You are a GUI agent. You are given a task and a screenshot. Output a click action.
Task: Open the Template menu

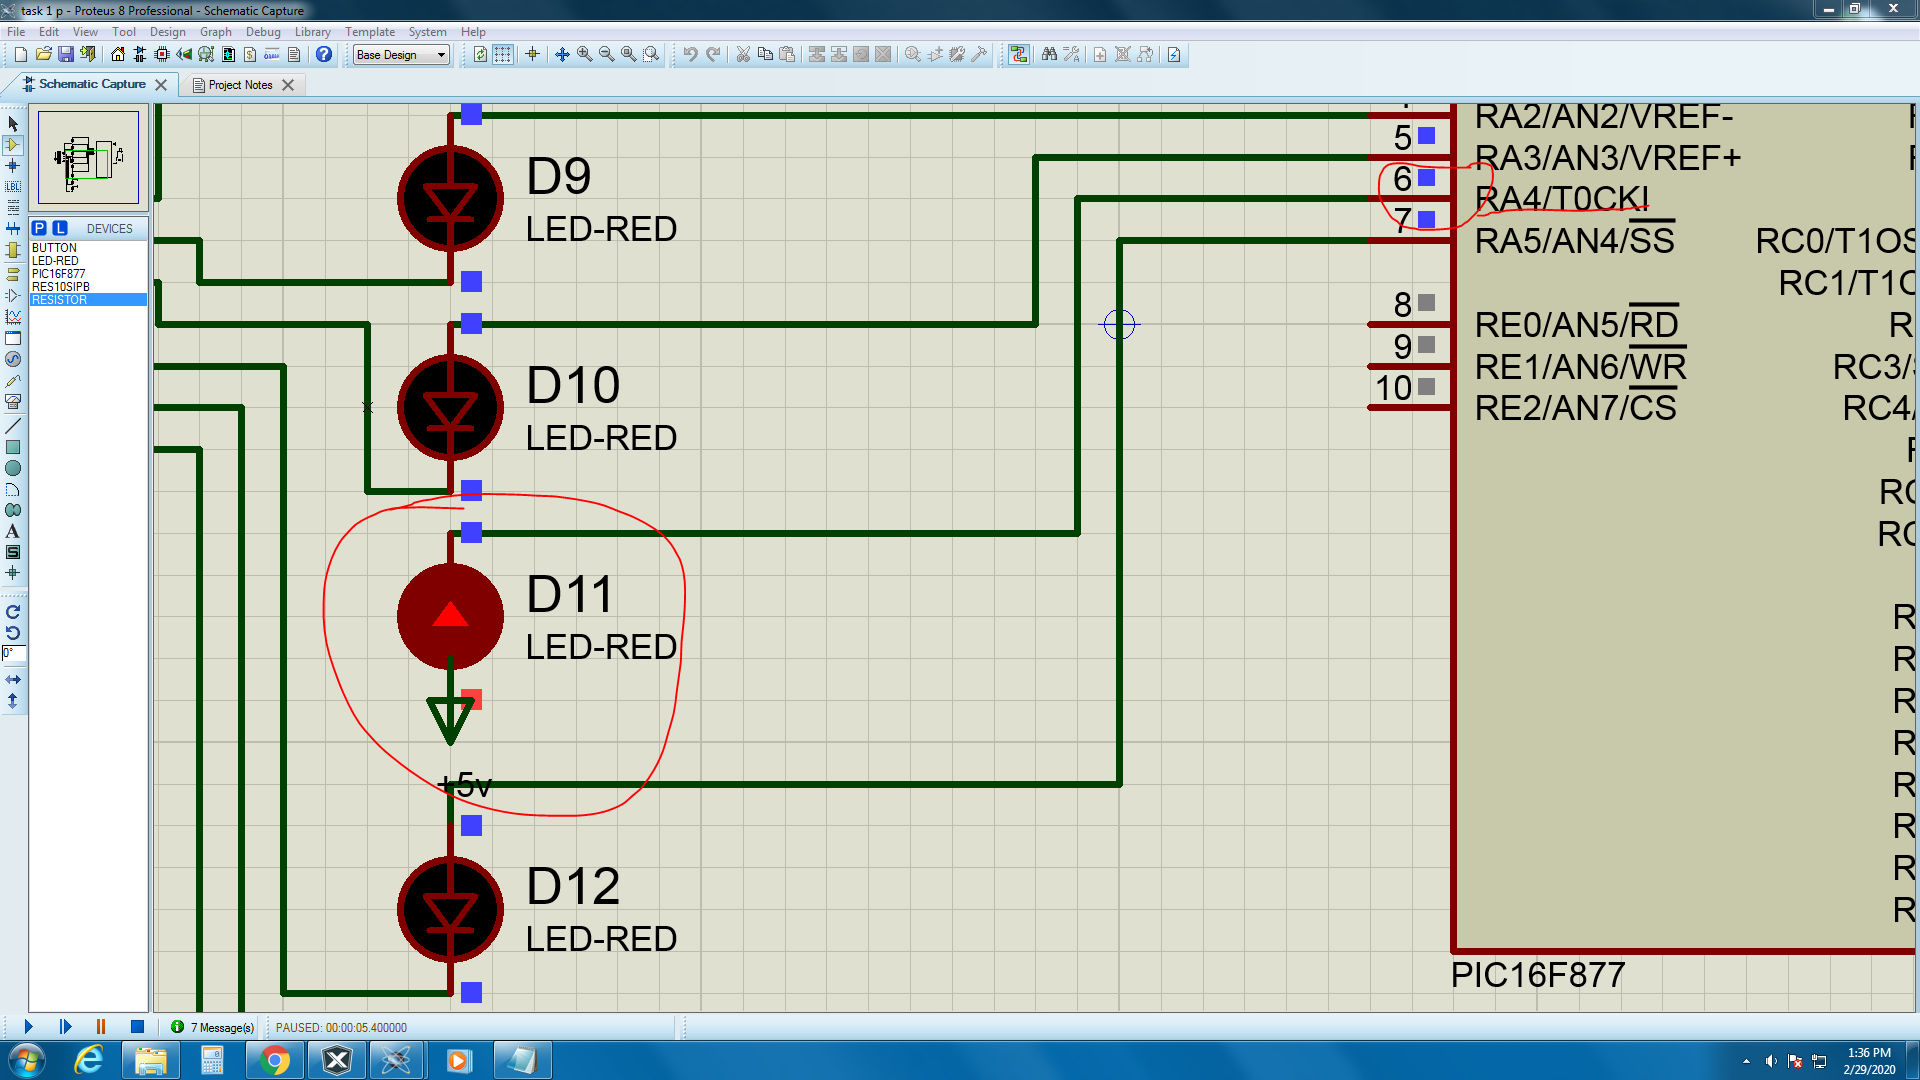pyautogui.click(x=370, y=32)
